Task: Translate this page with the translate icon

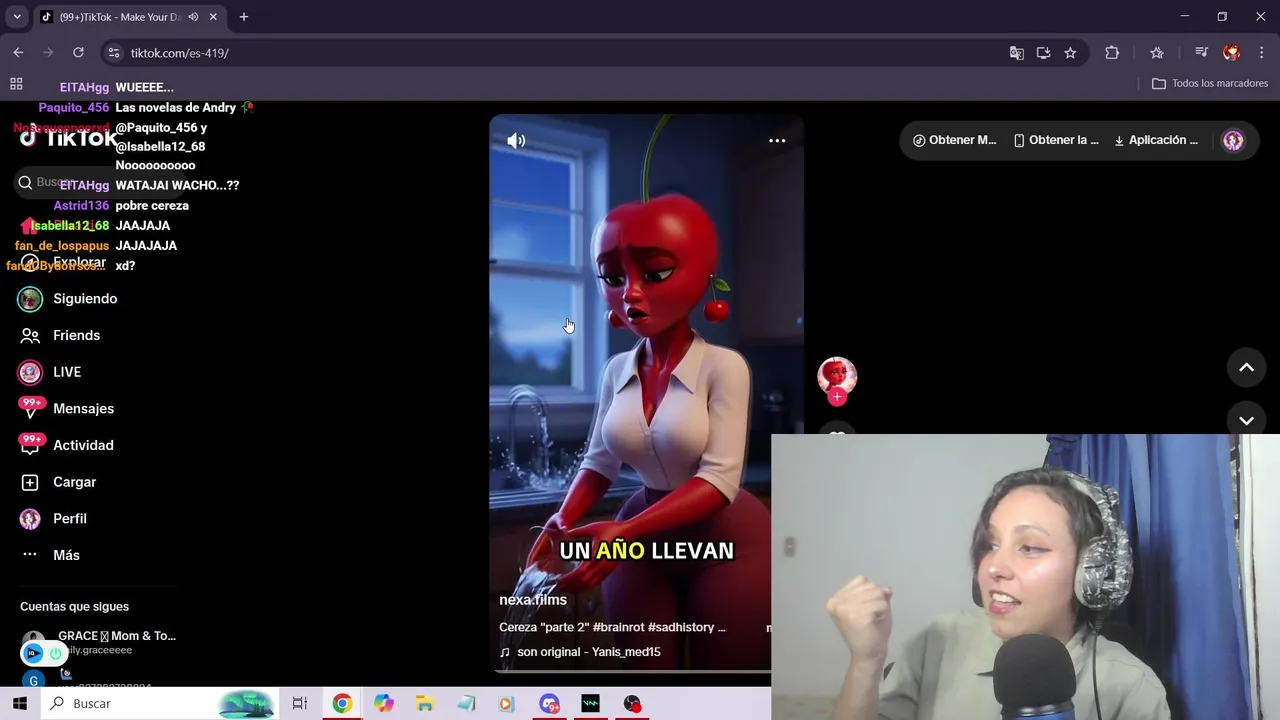Action: tap(1016, 53)
